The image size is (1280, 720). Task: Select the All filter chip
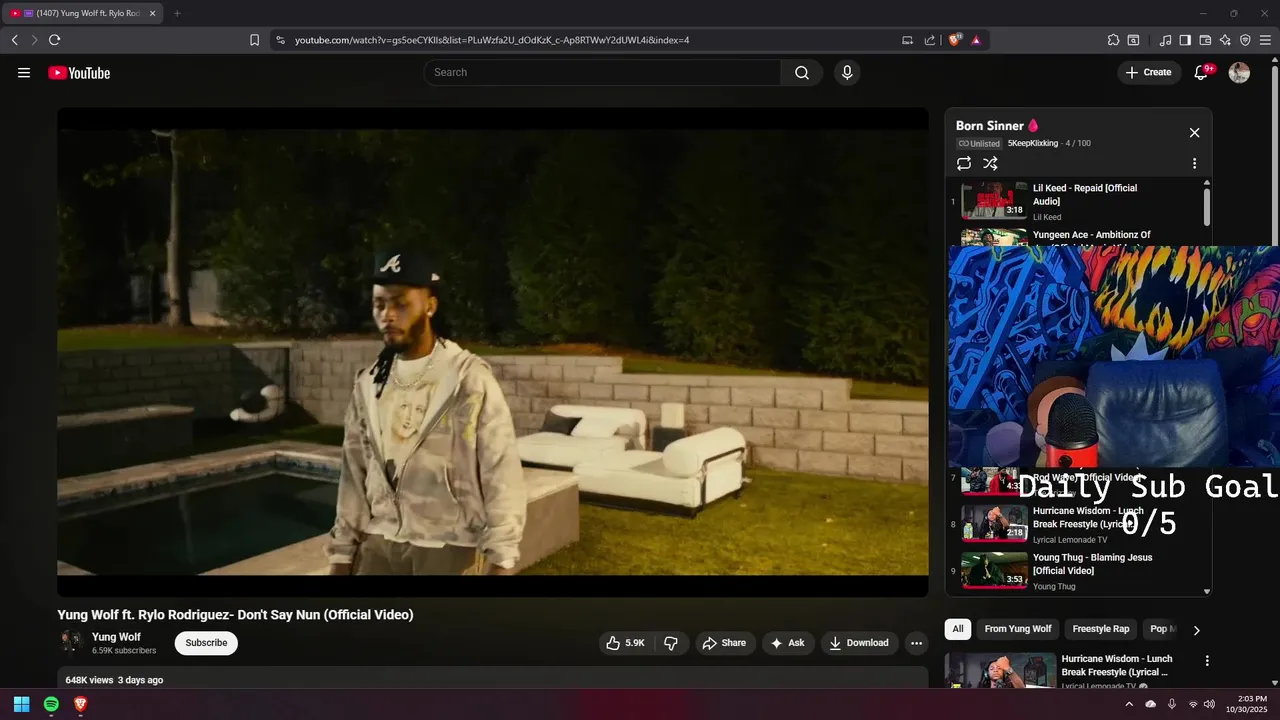tap(958, 629)
